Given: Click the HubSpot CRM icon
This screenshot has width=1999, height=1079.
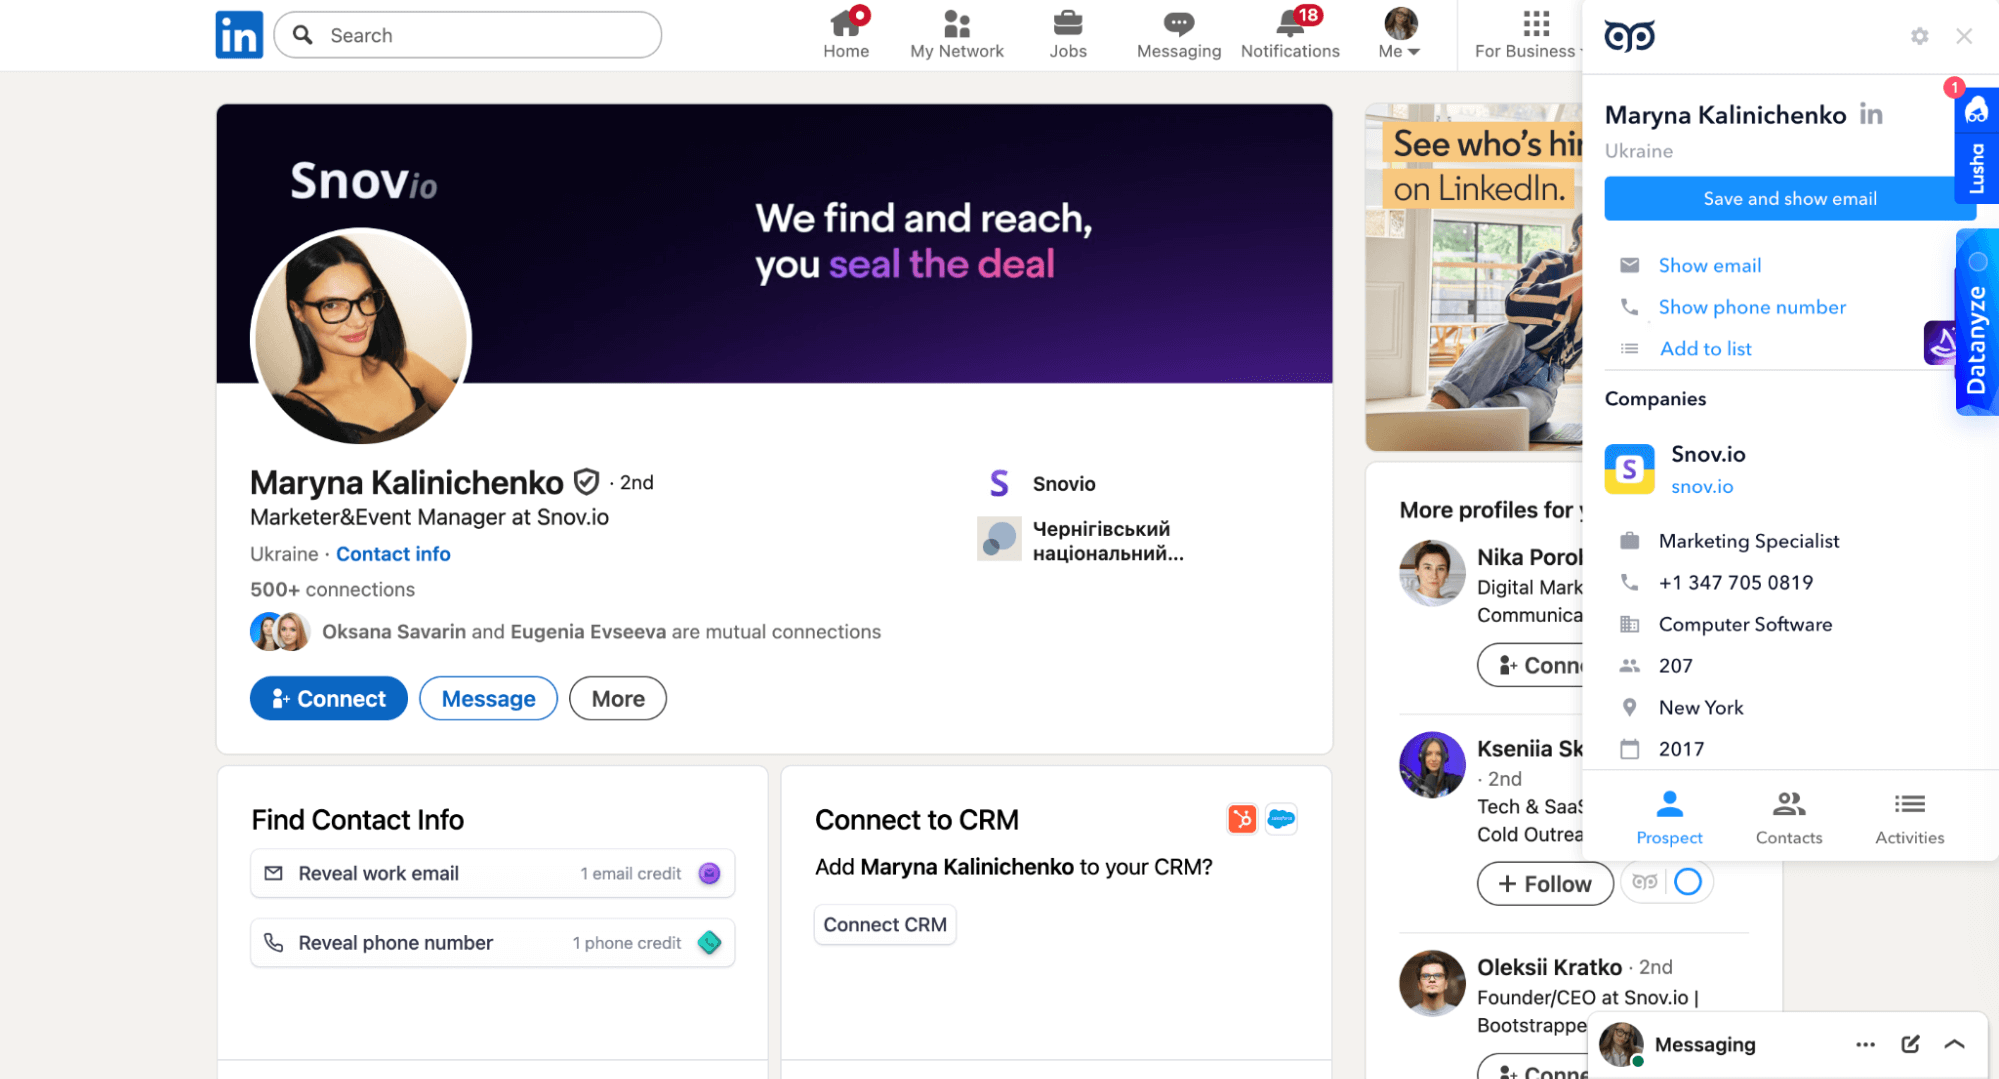Looking at the screenshot, I should [1241, 819].
